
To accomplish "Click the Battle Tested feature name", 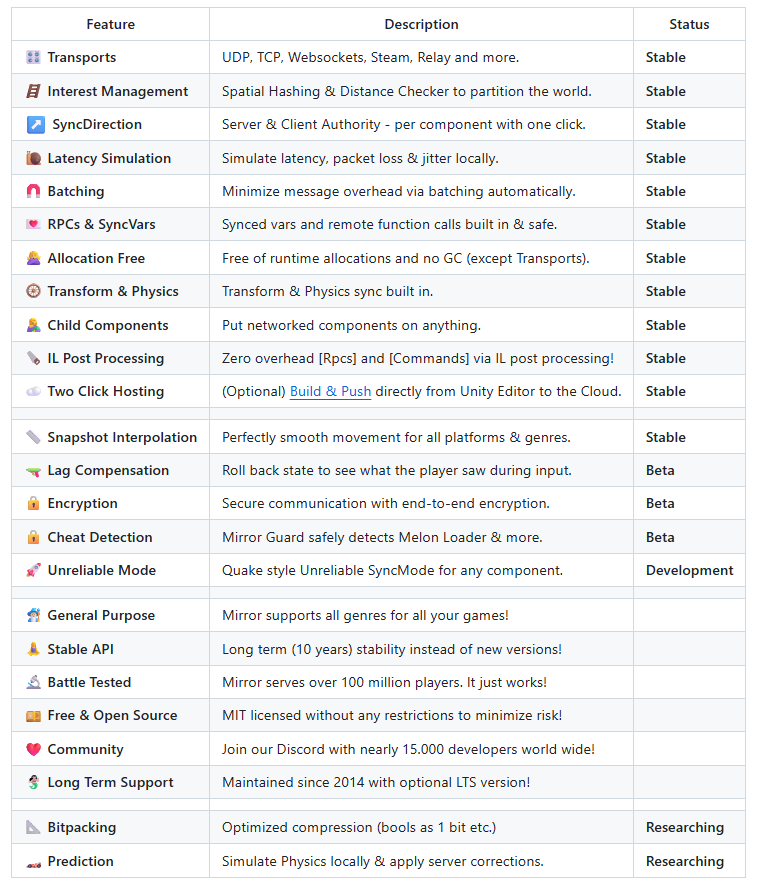I will coord(89,682).
